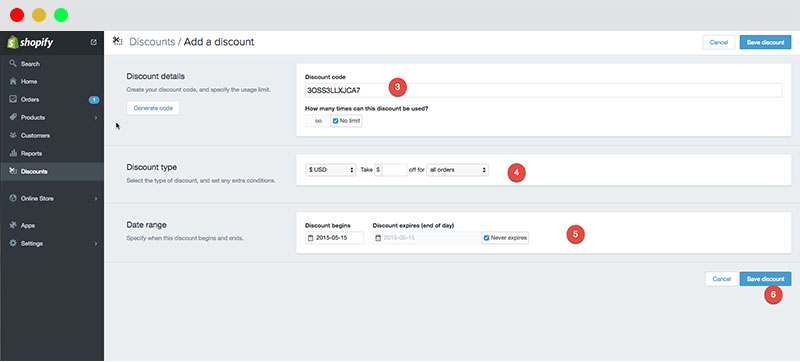This screenshot has height=362, width=800.
Task: Click the Reports bar chart icon
Action: tap(13, 153)
